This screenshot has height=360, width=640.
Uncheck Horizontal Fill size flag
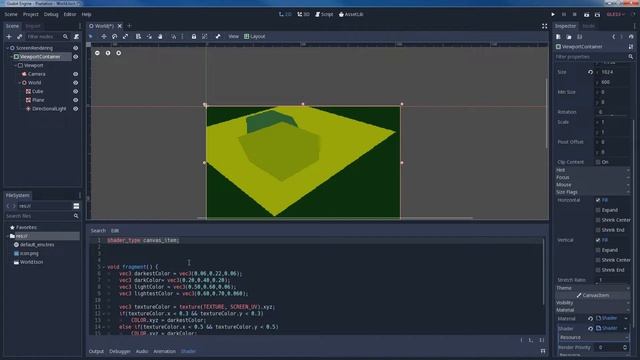pos(598,200)
